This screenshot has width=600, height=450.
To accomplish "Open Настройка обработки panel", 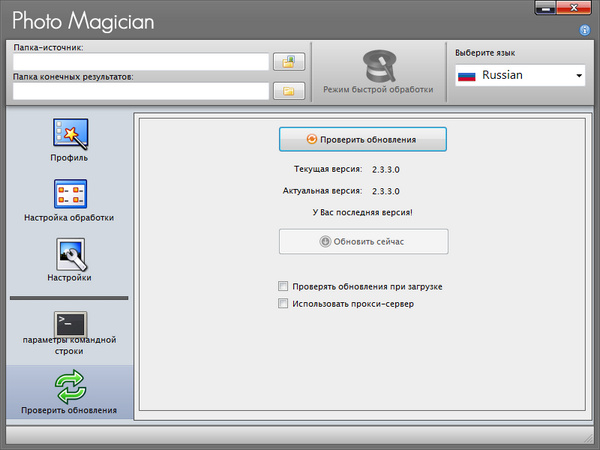I will coord(69,195).
